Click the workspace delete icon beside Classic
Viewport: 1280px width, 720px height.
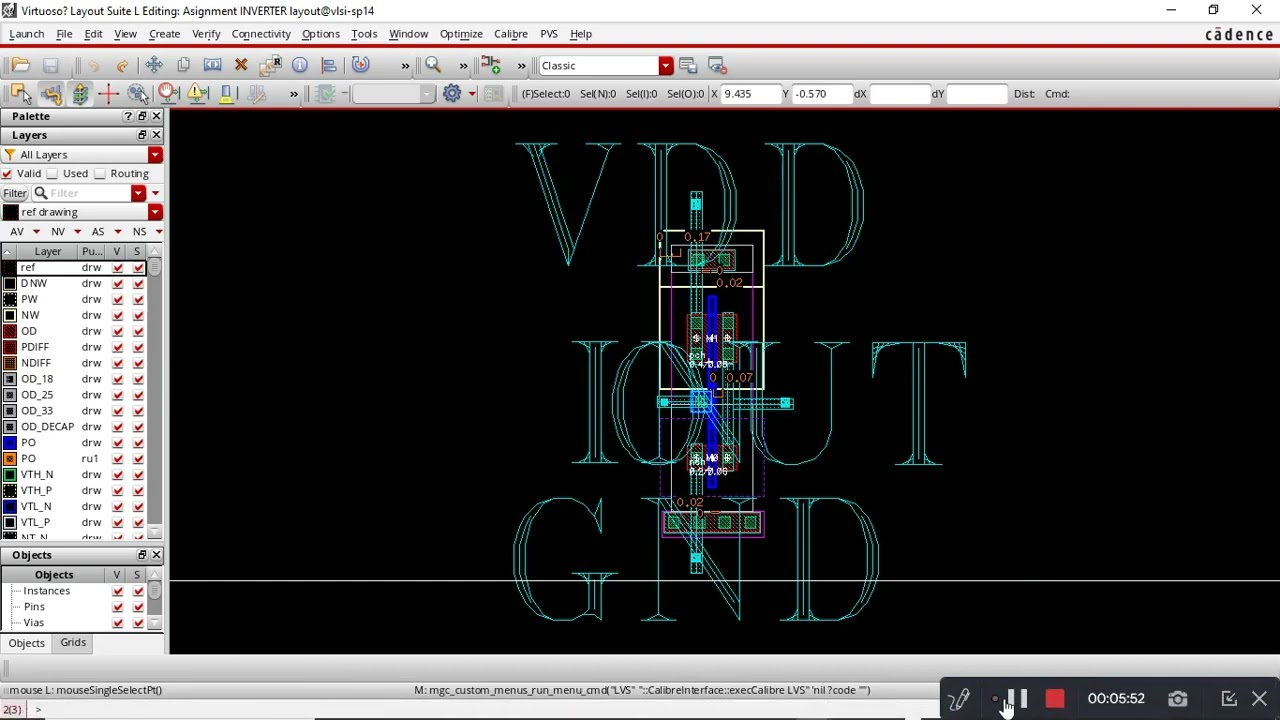(x=717, y=65)
